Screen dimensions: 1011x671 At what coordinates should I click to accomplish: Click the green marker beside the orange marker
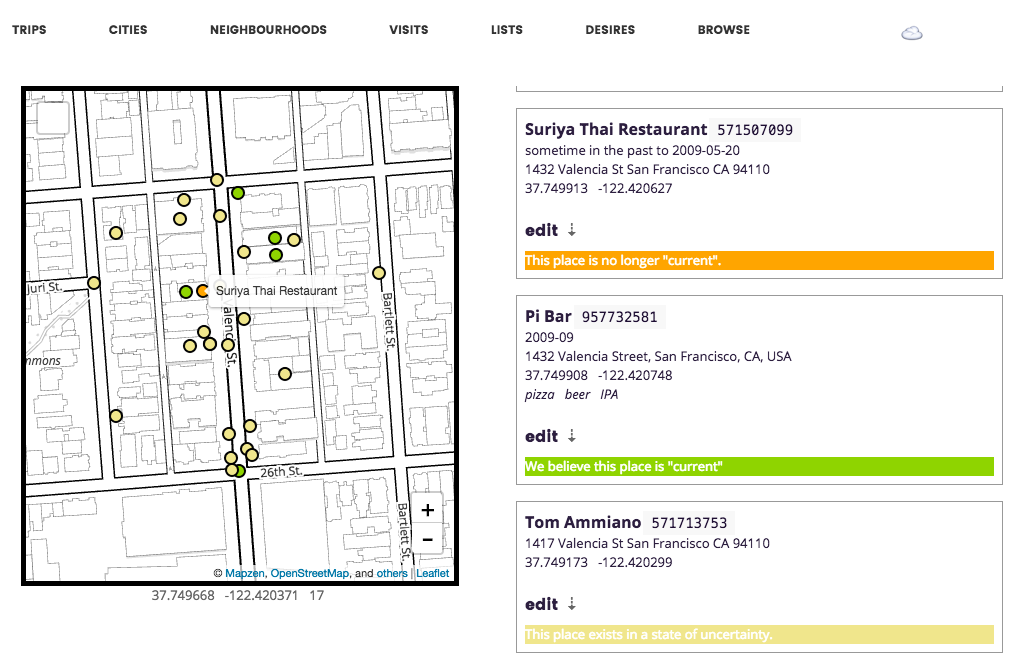(186, 292)
